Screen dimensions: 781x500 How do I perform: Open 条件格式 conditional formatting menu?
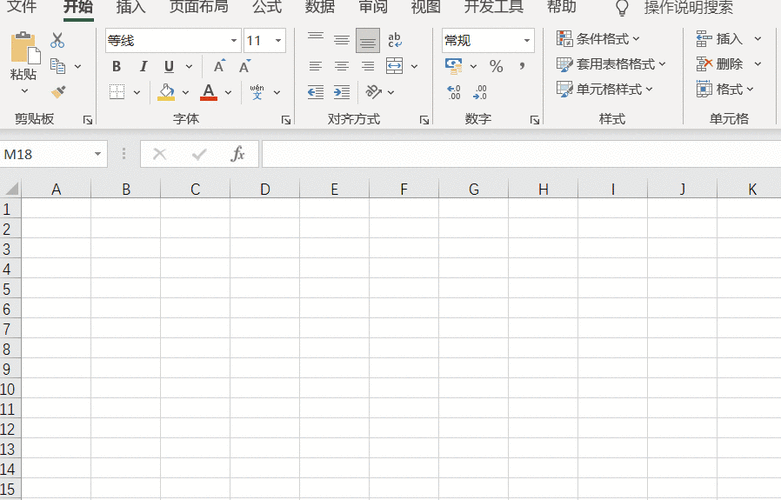tap(598, 38)
